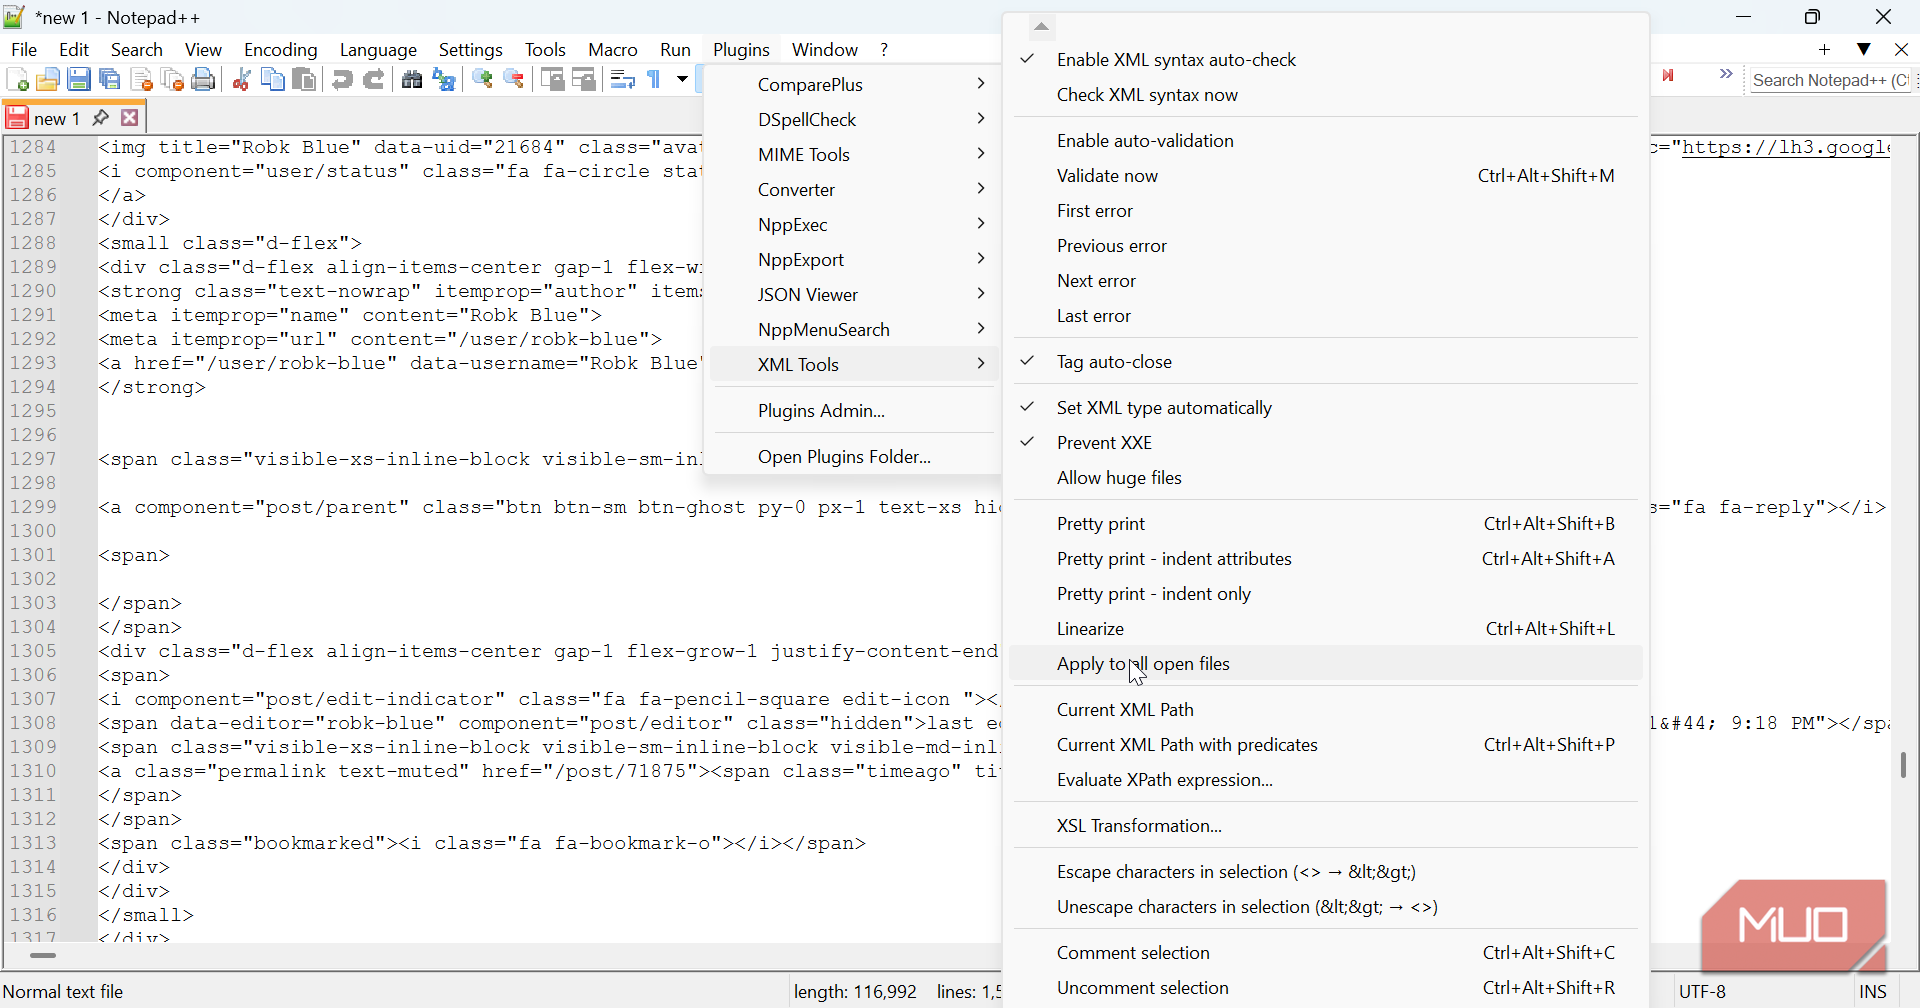Click the Search Notepad++ input field
This screenshot has width=1920, height=1008.
click(x=1832, y=81)
